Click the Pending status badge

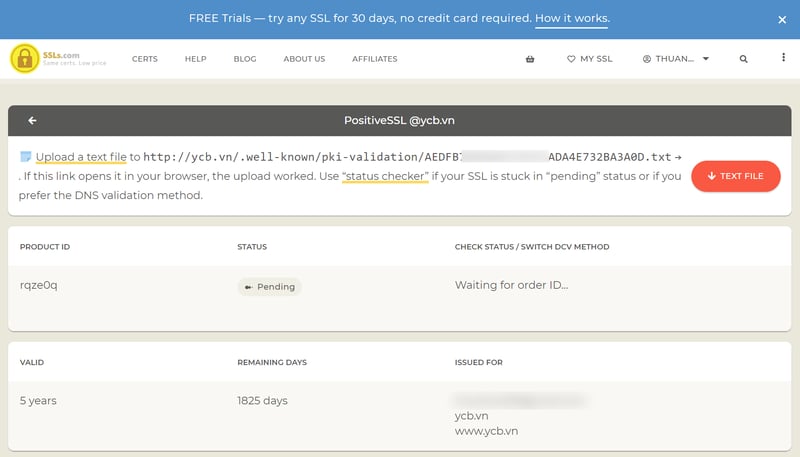coord(270,286)
